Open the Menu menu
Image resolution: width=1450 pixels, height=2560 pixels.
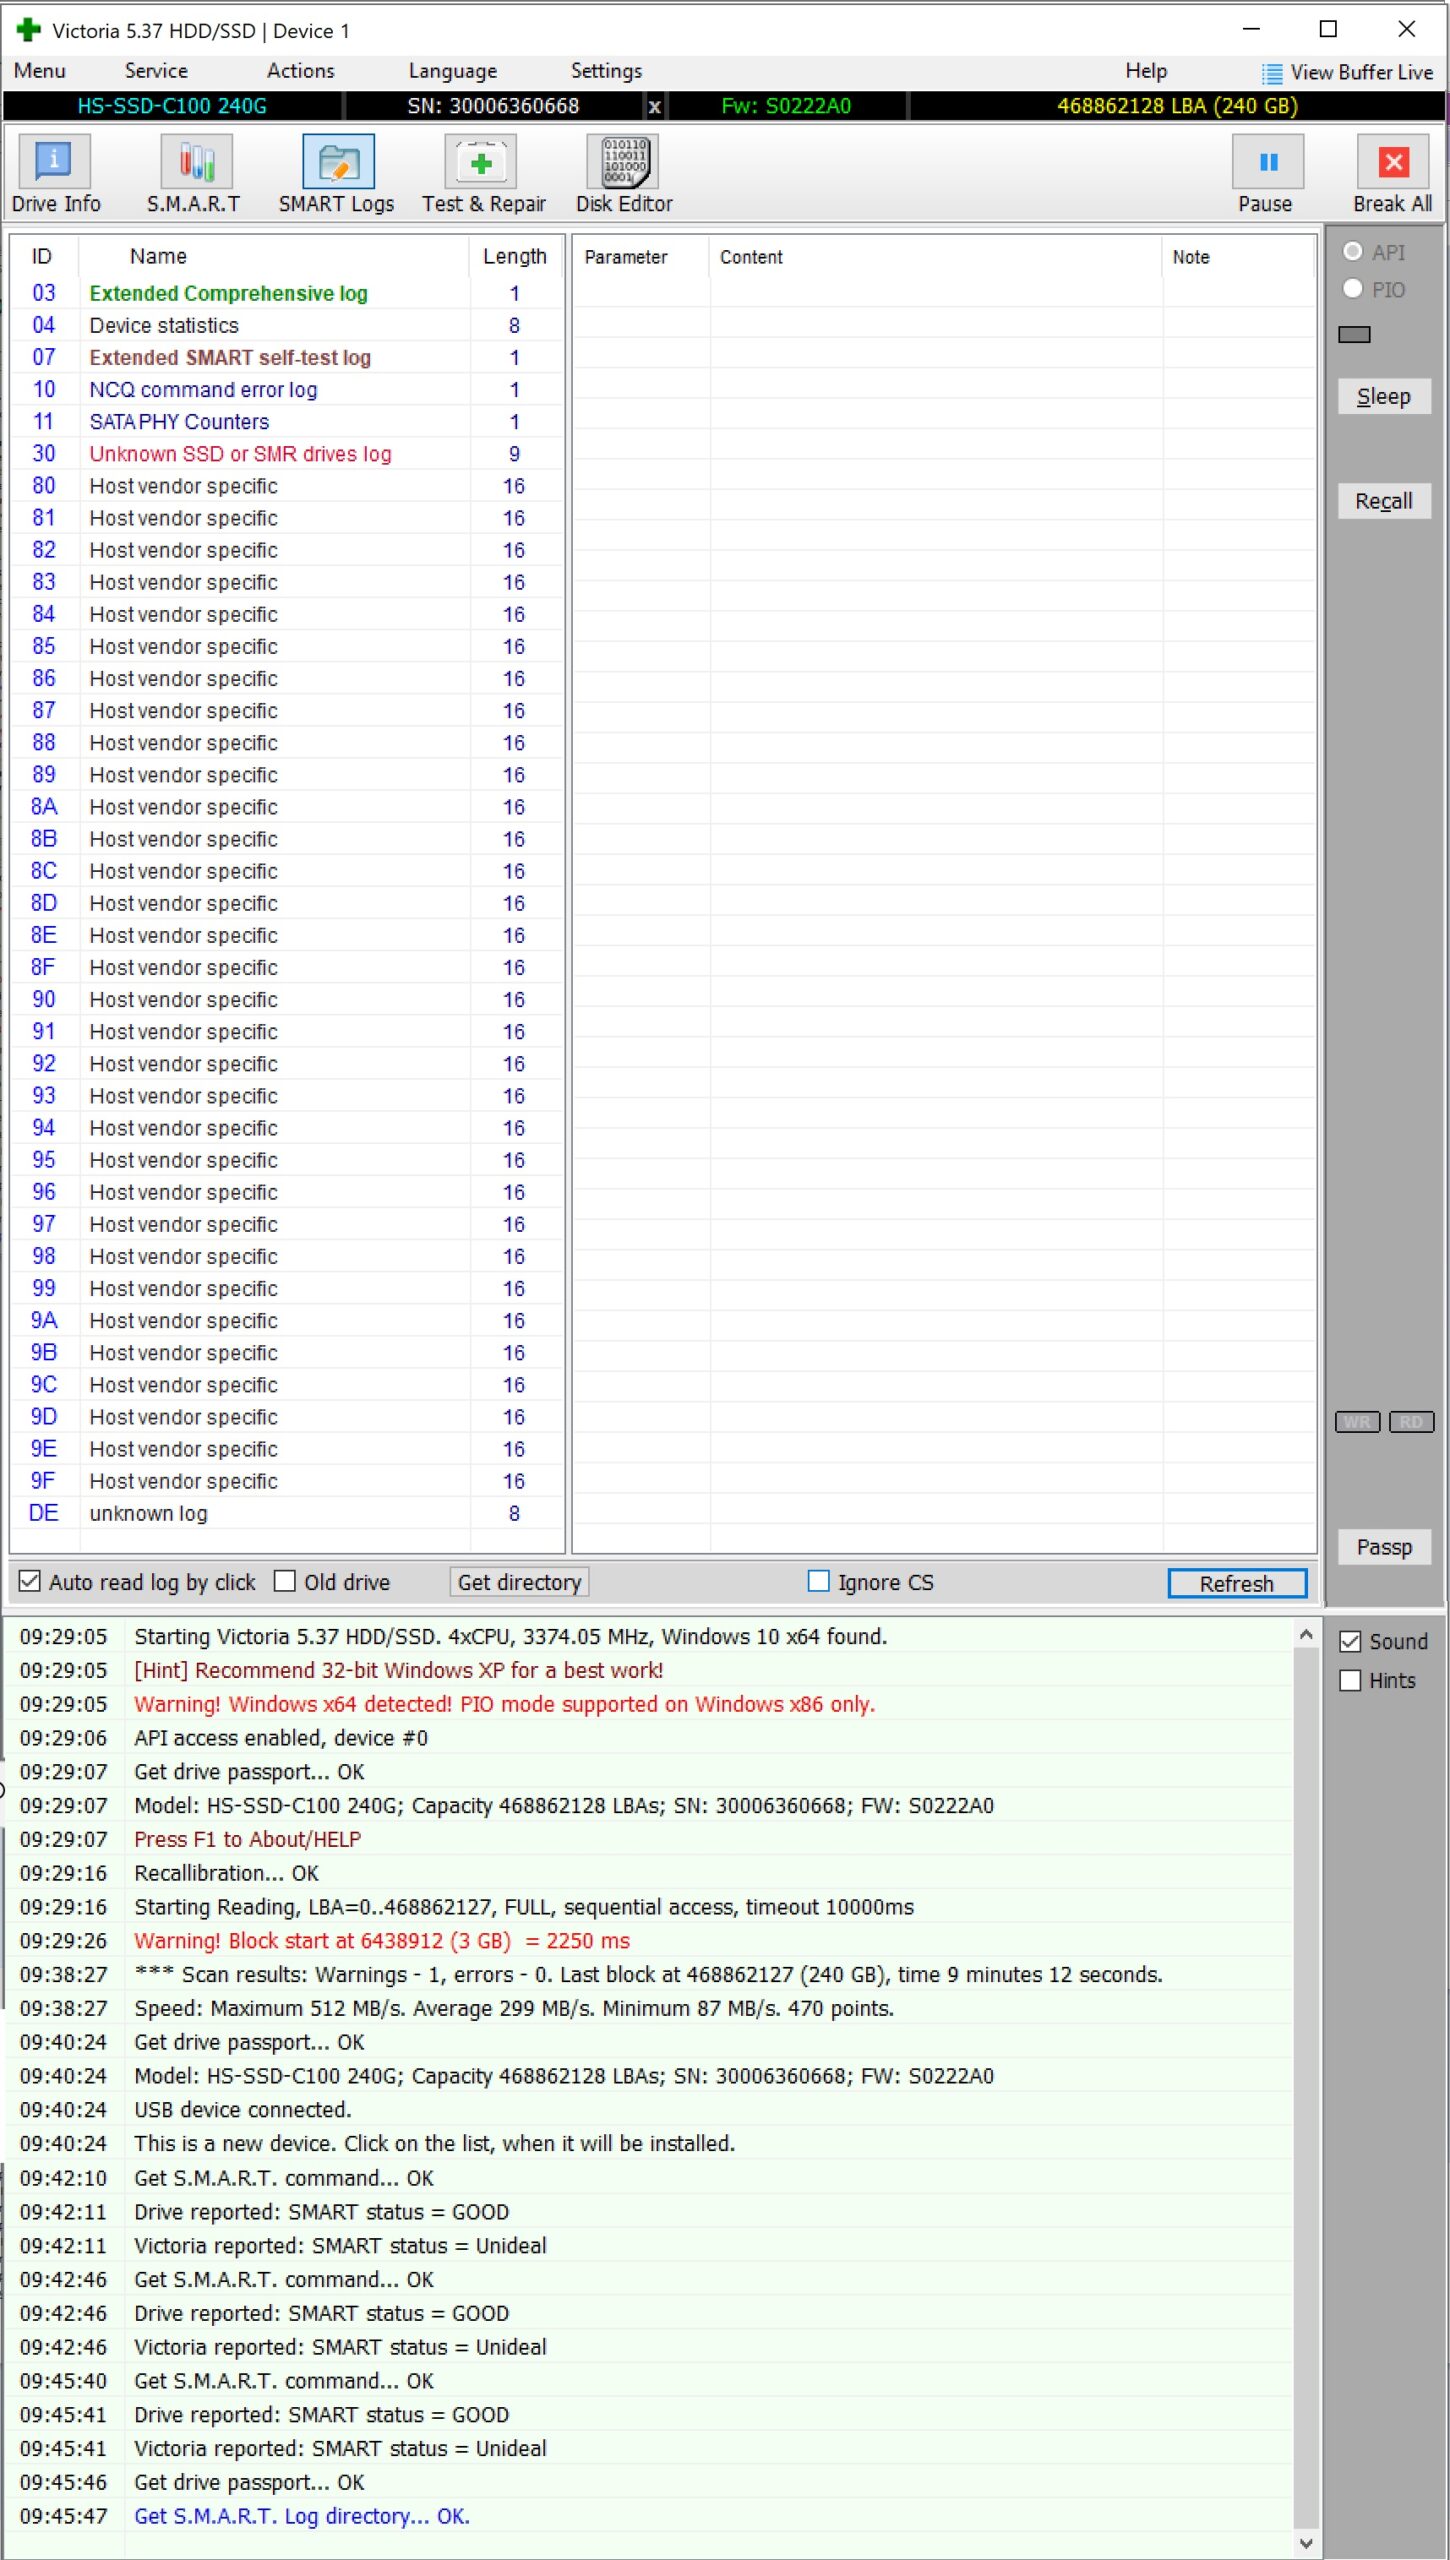pos(40,71)
